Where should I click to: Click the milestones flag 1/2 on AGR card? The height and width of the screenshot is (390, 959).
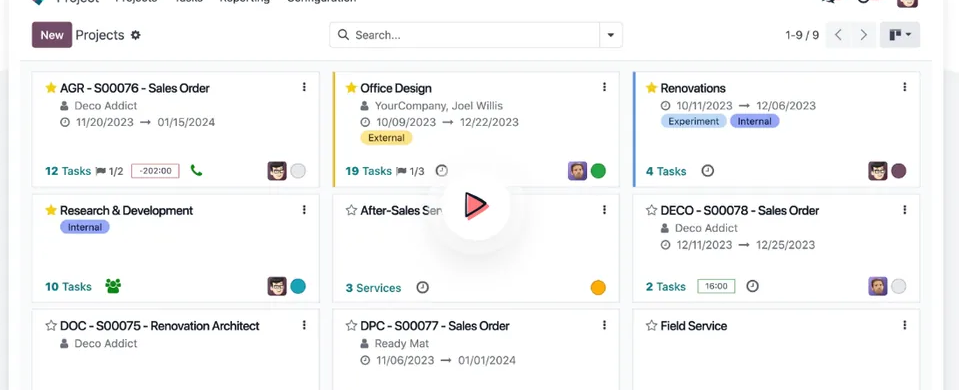tap(109, 171)
